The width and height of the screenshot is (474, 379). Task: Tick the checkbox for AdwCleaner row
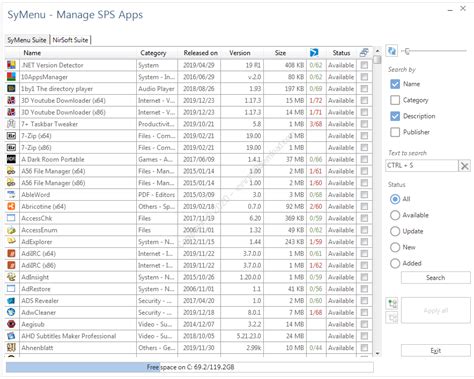[364, 312]
